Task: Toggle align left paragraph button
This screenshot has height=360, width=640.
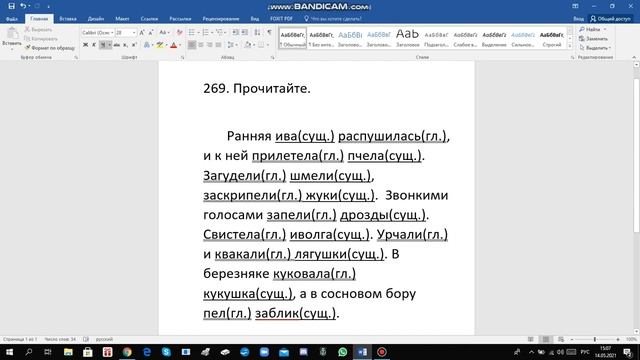Action: pos(191,45)
